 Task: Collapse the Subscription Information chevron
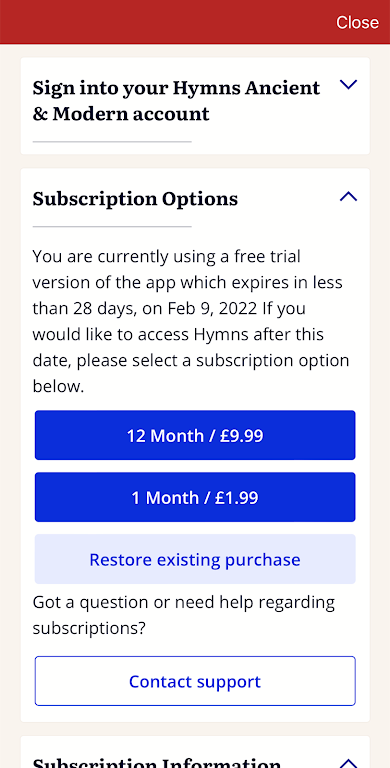click(x=348, y=764)
